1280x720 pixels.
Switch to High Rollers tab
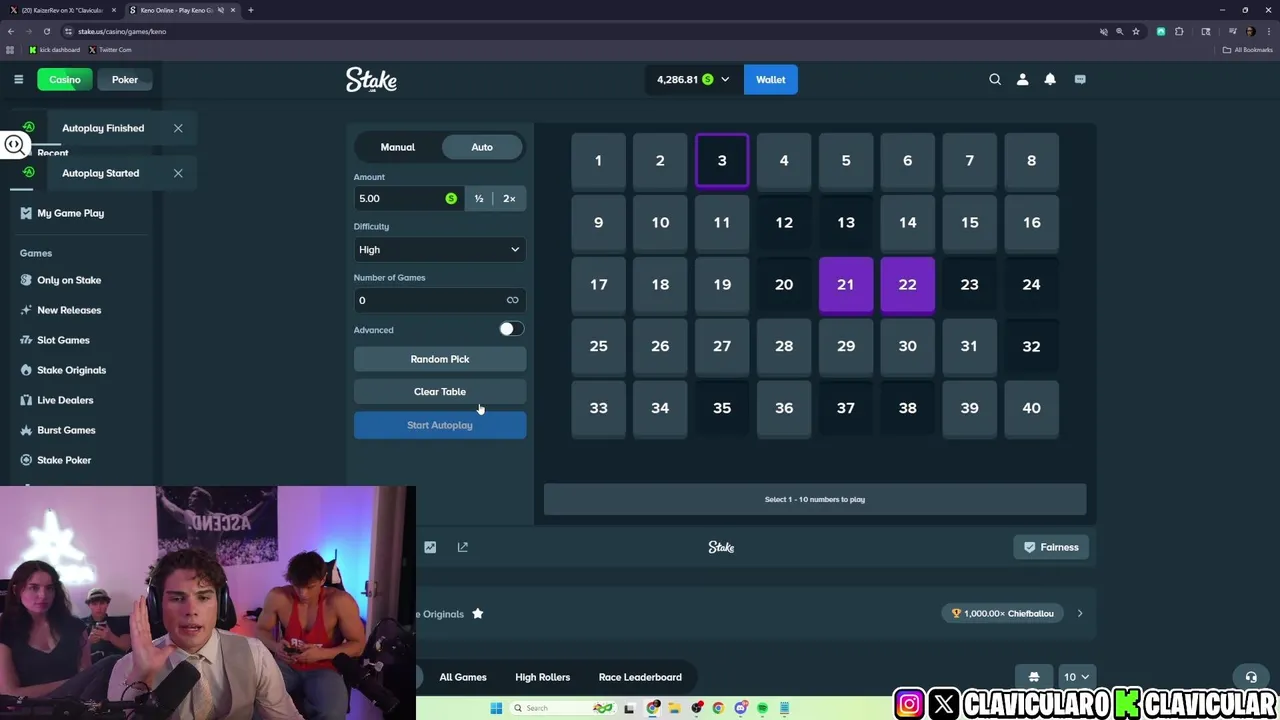[x=542, y=677]
